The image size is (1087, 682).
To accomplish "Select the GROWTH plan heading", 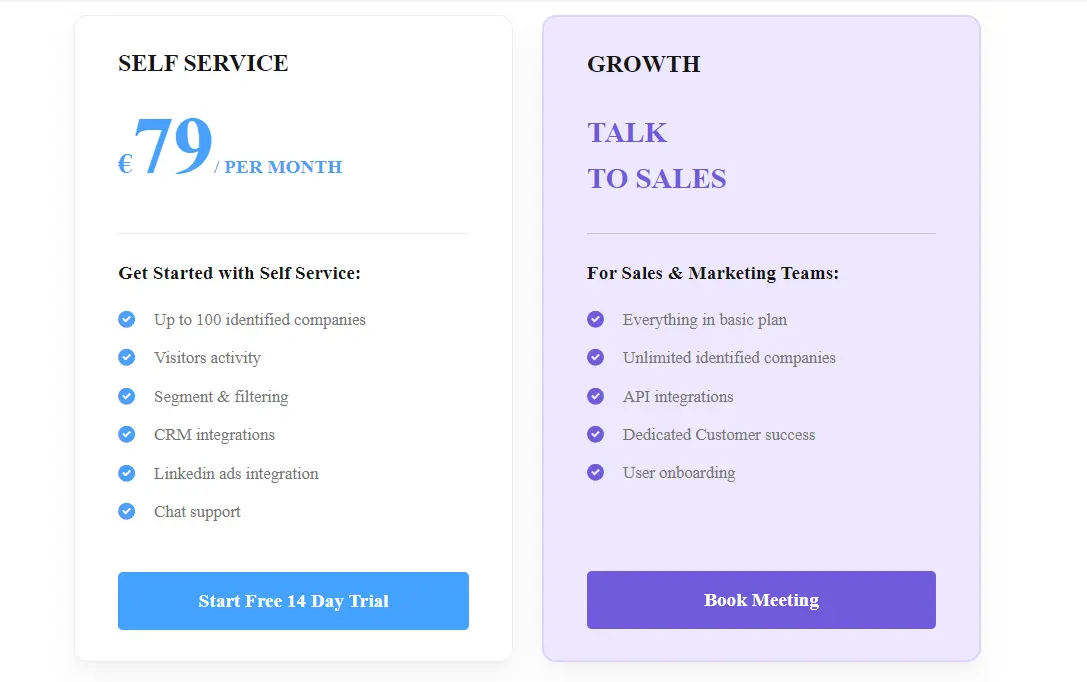I will click(644, 64).
